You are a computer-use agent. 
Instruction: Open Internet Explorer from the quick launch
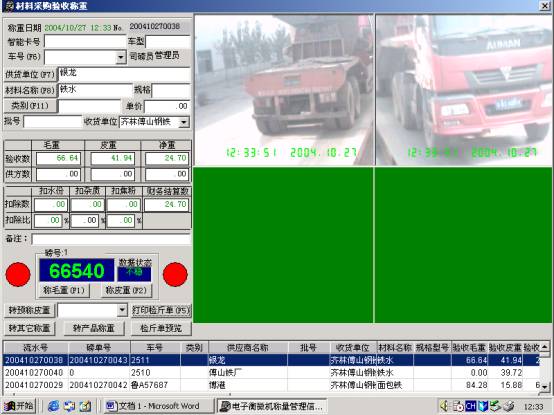coord(53,406)
